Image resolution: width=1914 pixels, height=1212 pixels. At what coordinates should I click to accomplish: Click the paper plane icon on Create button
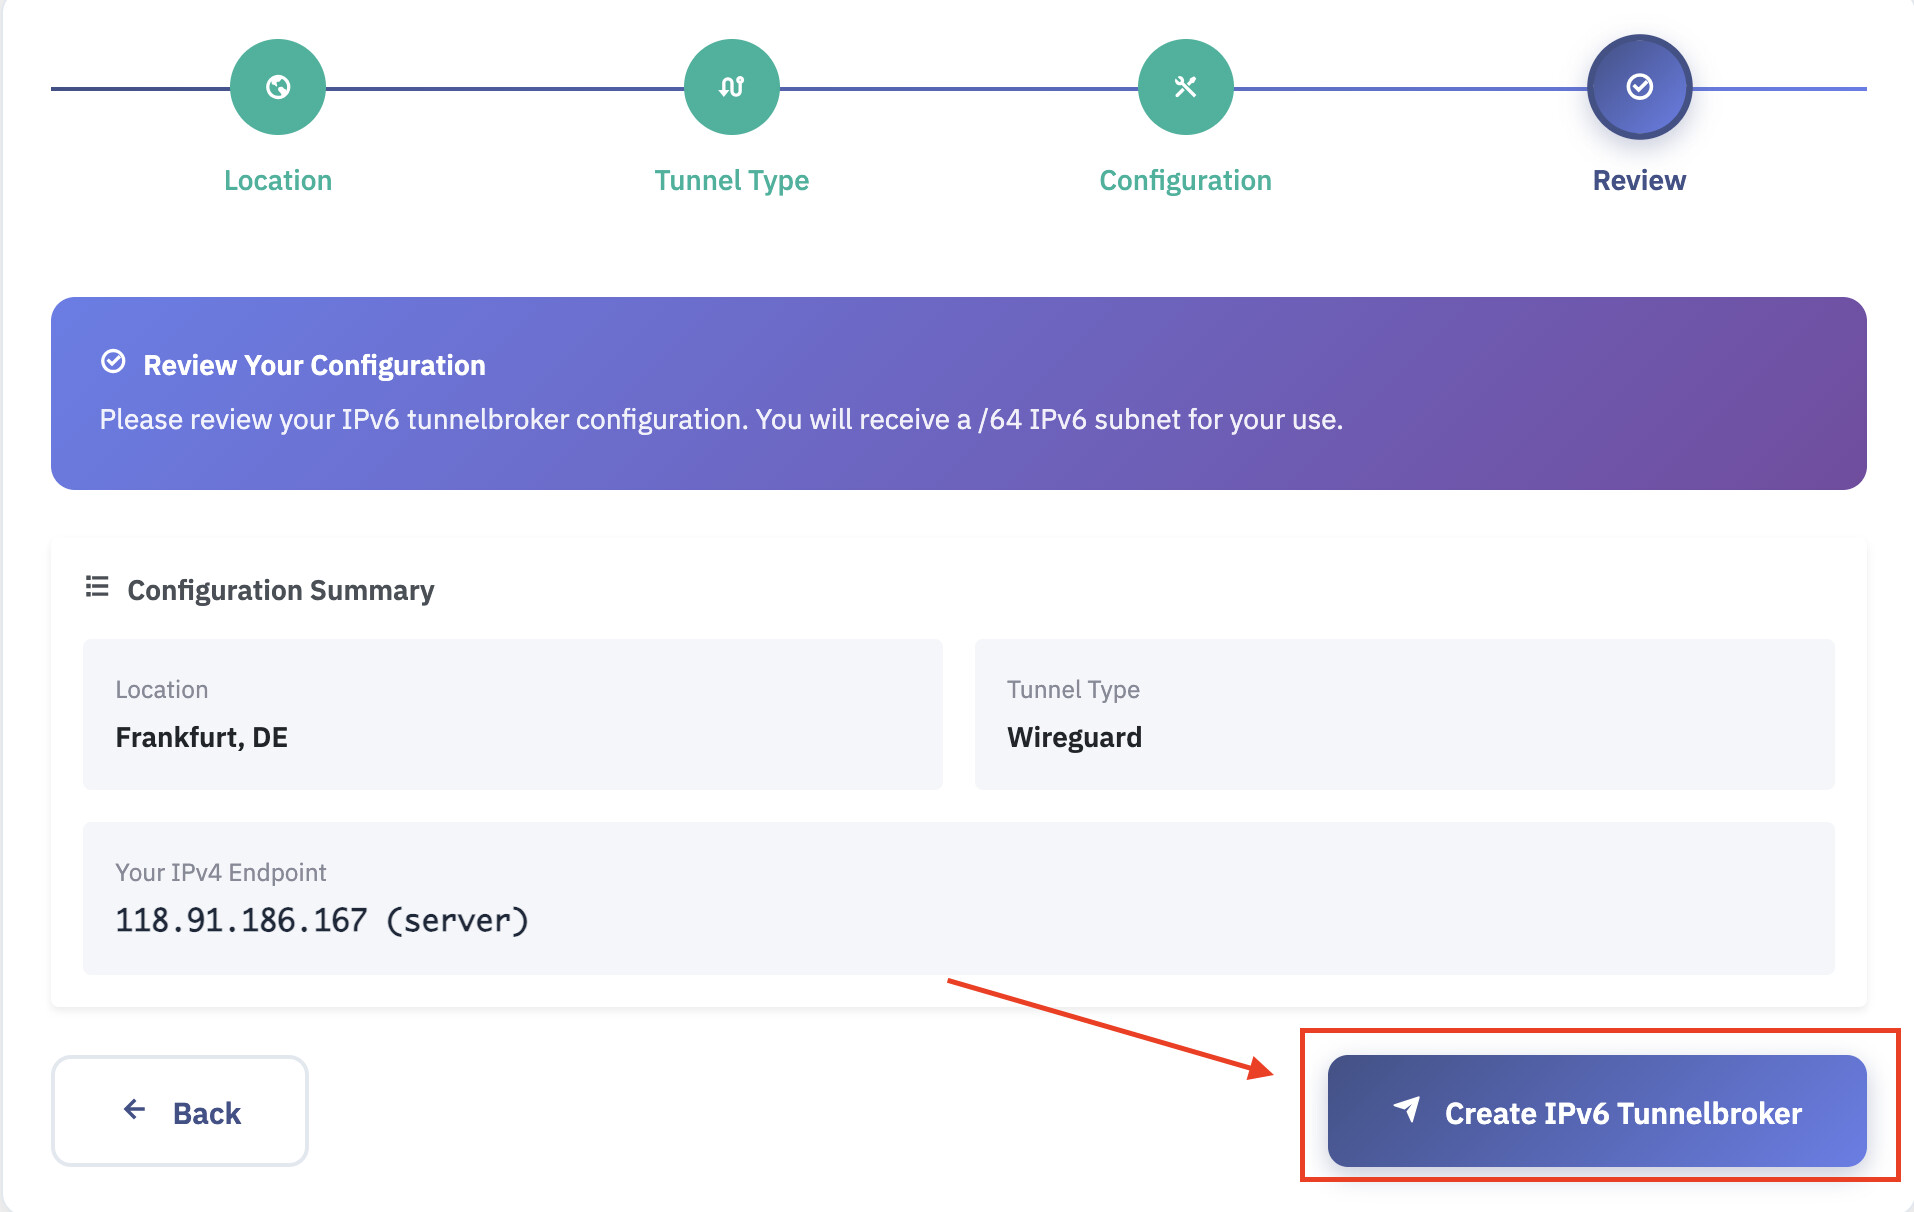pyautogui.click(x=1407, y=1109)
